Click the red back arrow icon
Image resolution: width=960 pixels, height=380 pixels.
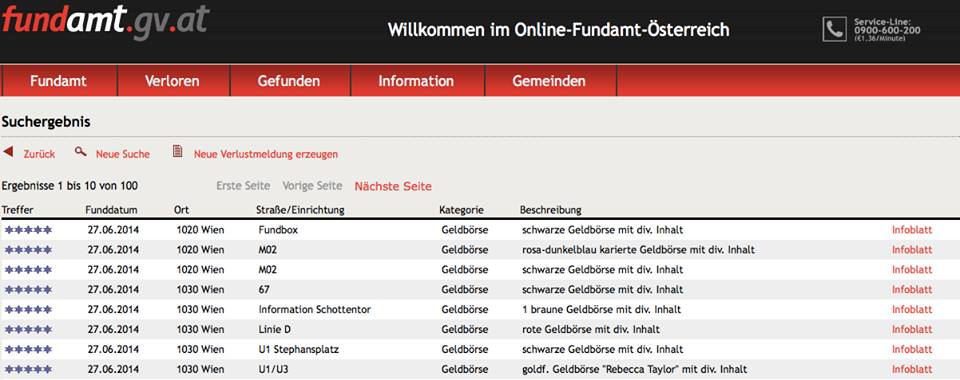(8, 151)
